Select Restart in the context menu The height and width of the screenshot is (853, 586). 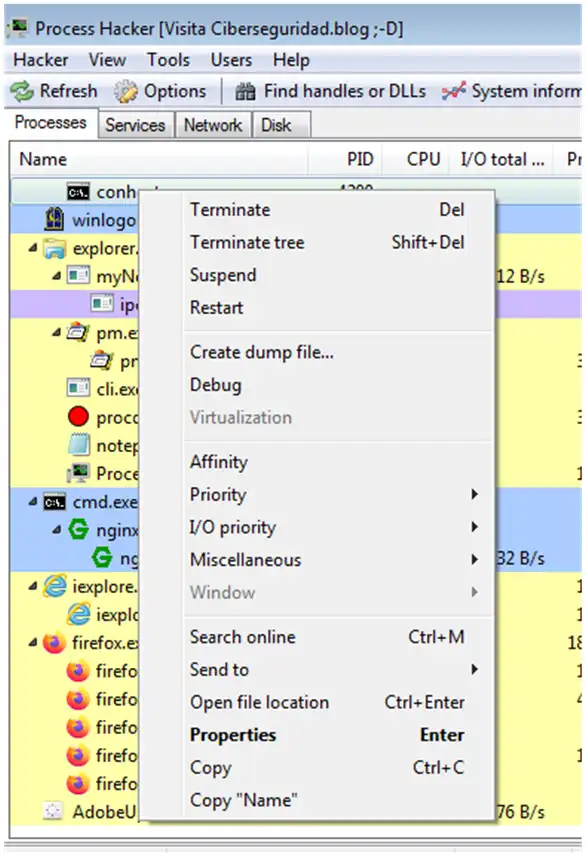(x=338, y=308)
